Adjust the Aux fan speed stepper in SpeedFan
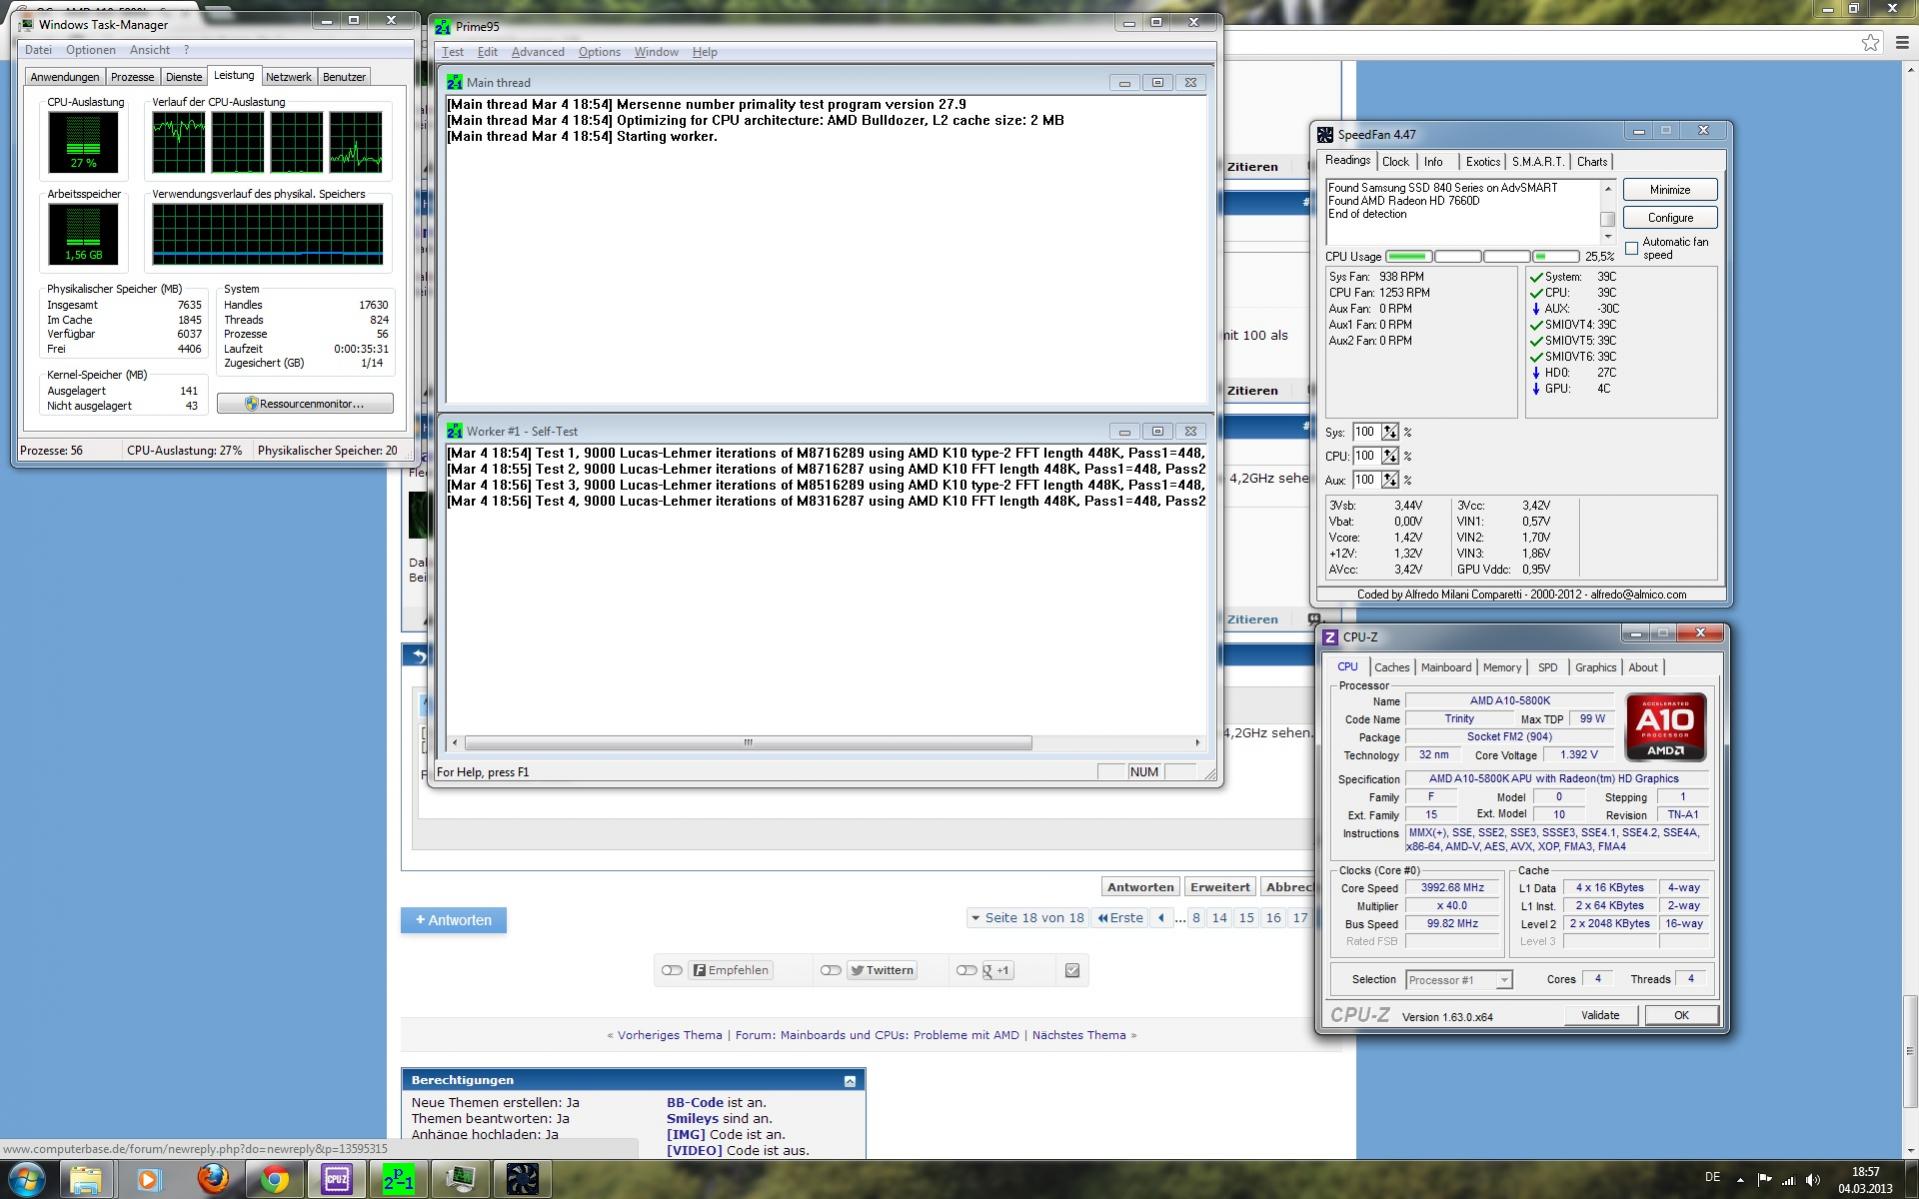The height and width of the screenshot is (1199, 1919). (1390, 480)
